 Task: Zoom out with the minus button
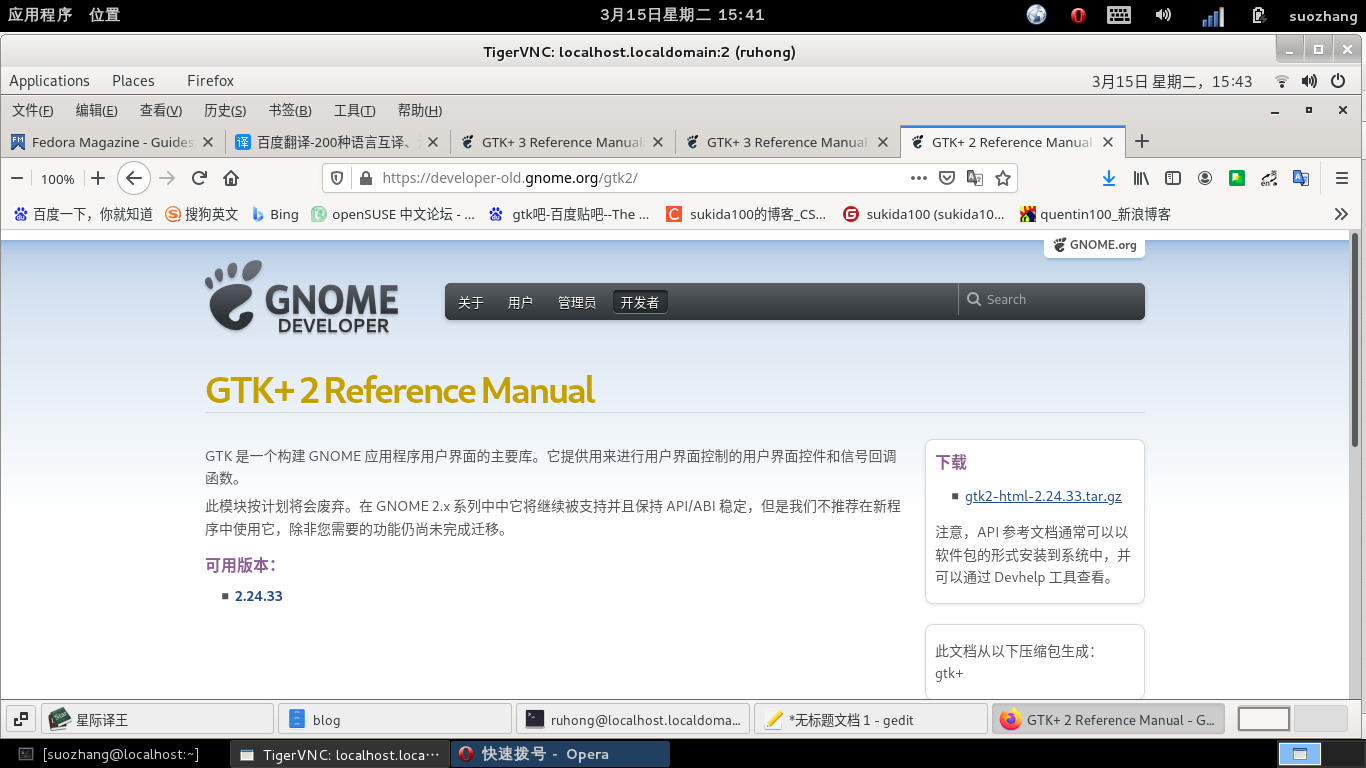[17, 178]
